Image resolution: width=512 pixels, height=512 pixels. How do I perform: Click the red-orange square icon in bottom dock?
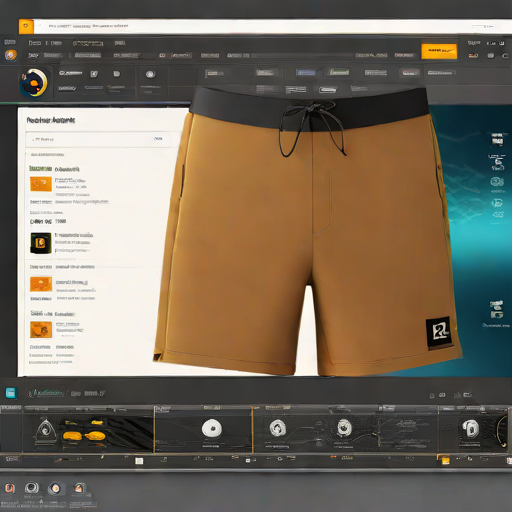[x=10, y=488]
